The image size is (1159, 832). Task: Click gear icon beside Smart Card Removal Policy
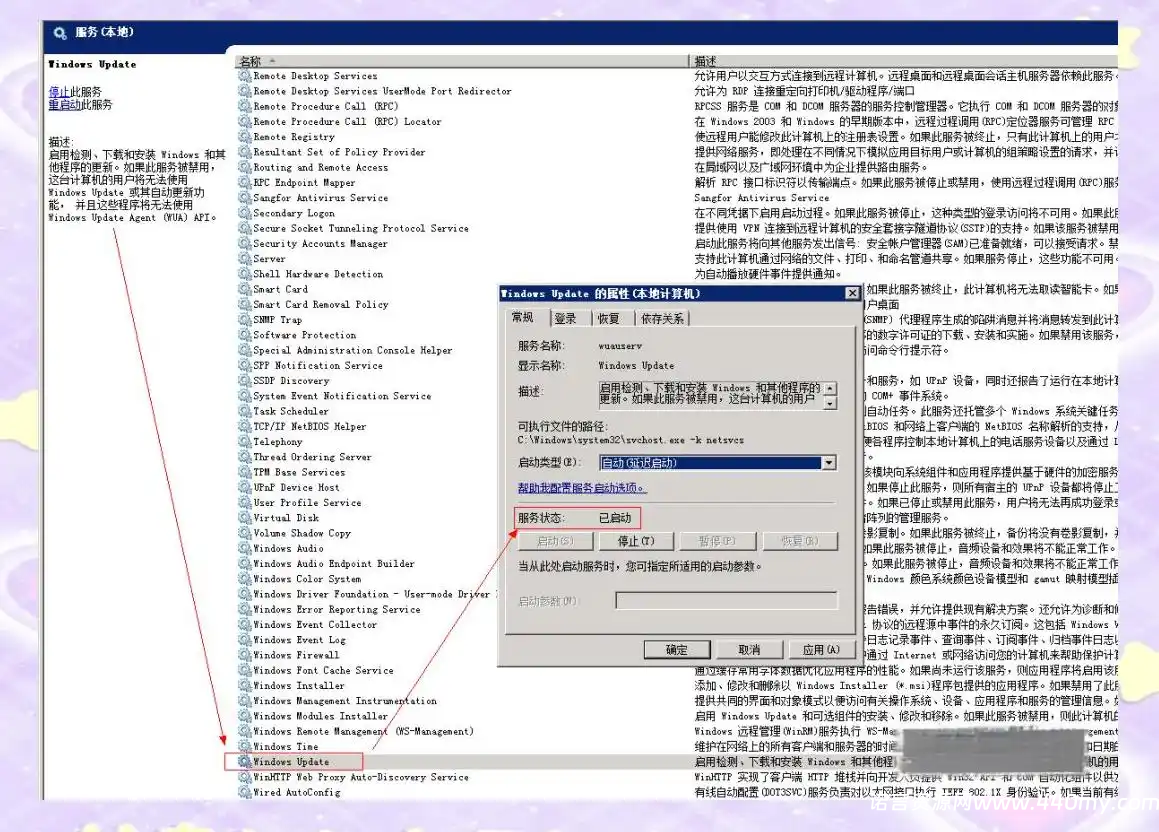click(x=244, y=304)
